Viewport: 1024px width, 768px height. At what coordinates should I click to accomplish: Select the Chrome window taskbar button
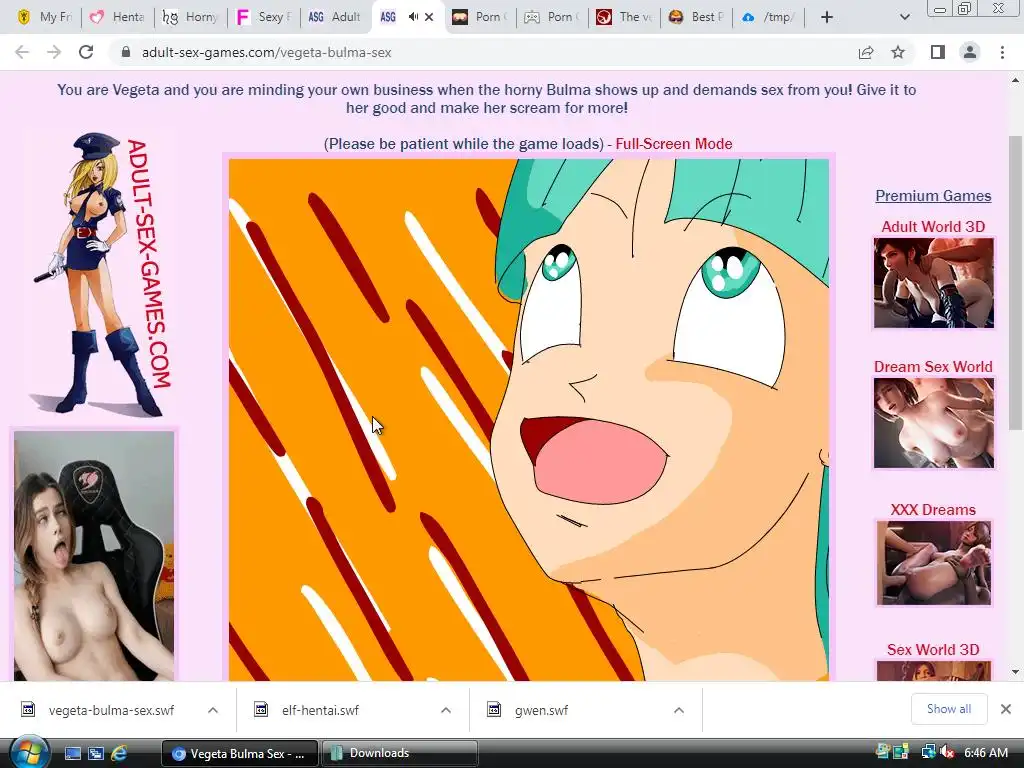tap(239, 754)
